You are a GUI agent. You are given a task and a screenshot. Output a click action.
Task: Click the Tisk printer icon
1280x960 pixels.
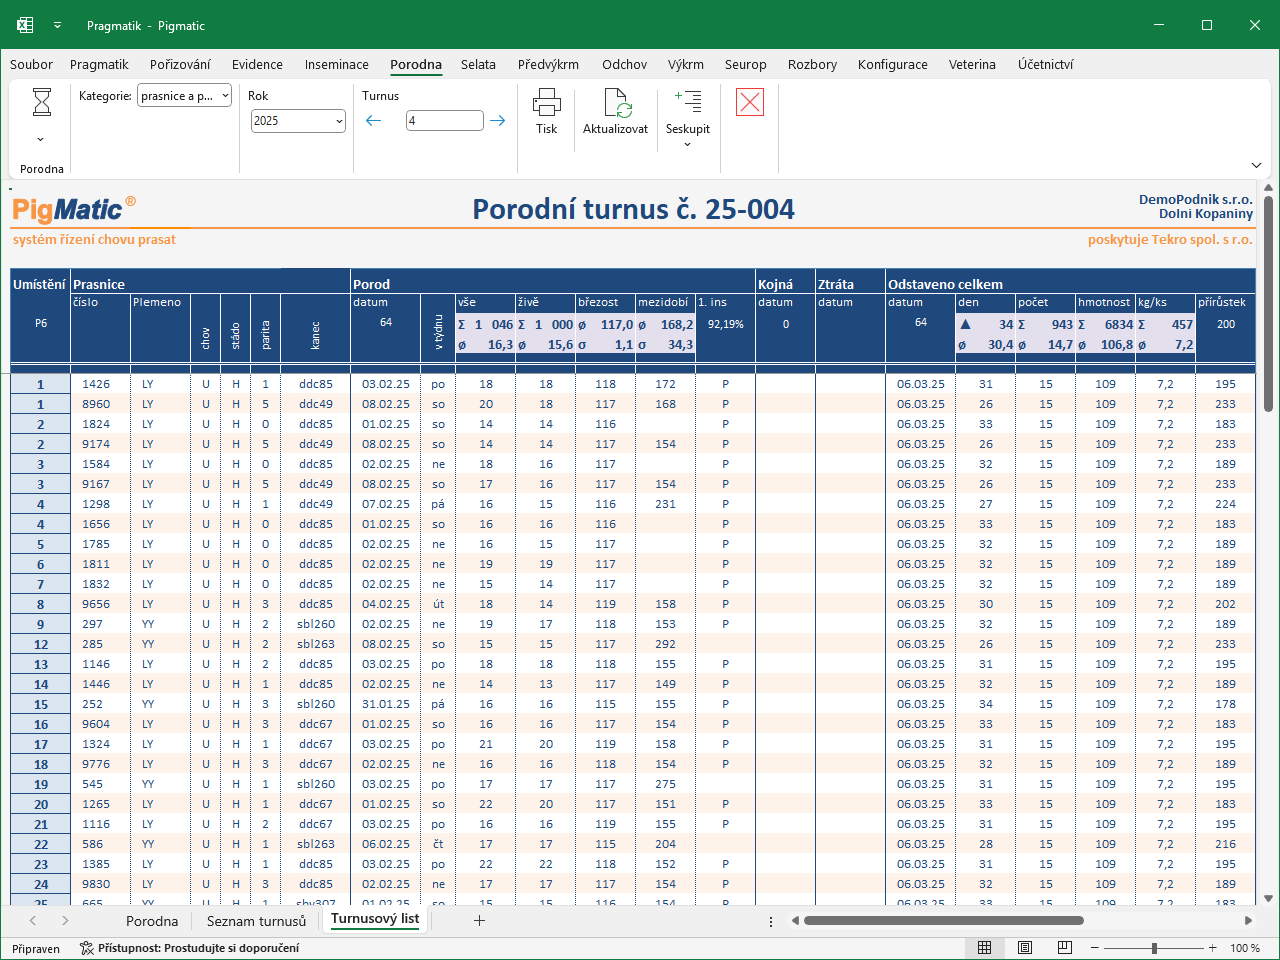[547, 102]
